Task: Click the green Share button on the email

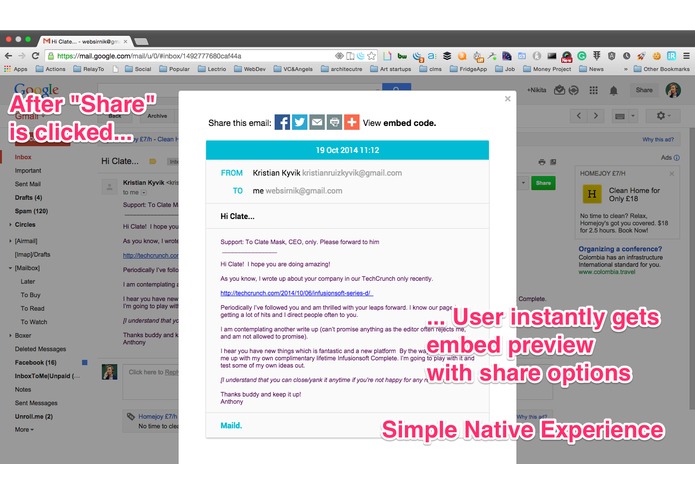Action: [543, 183]
